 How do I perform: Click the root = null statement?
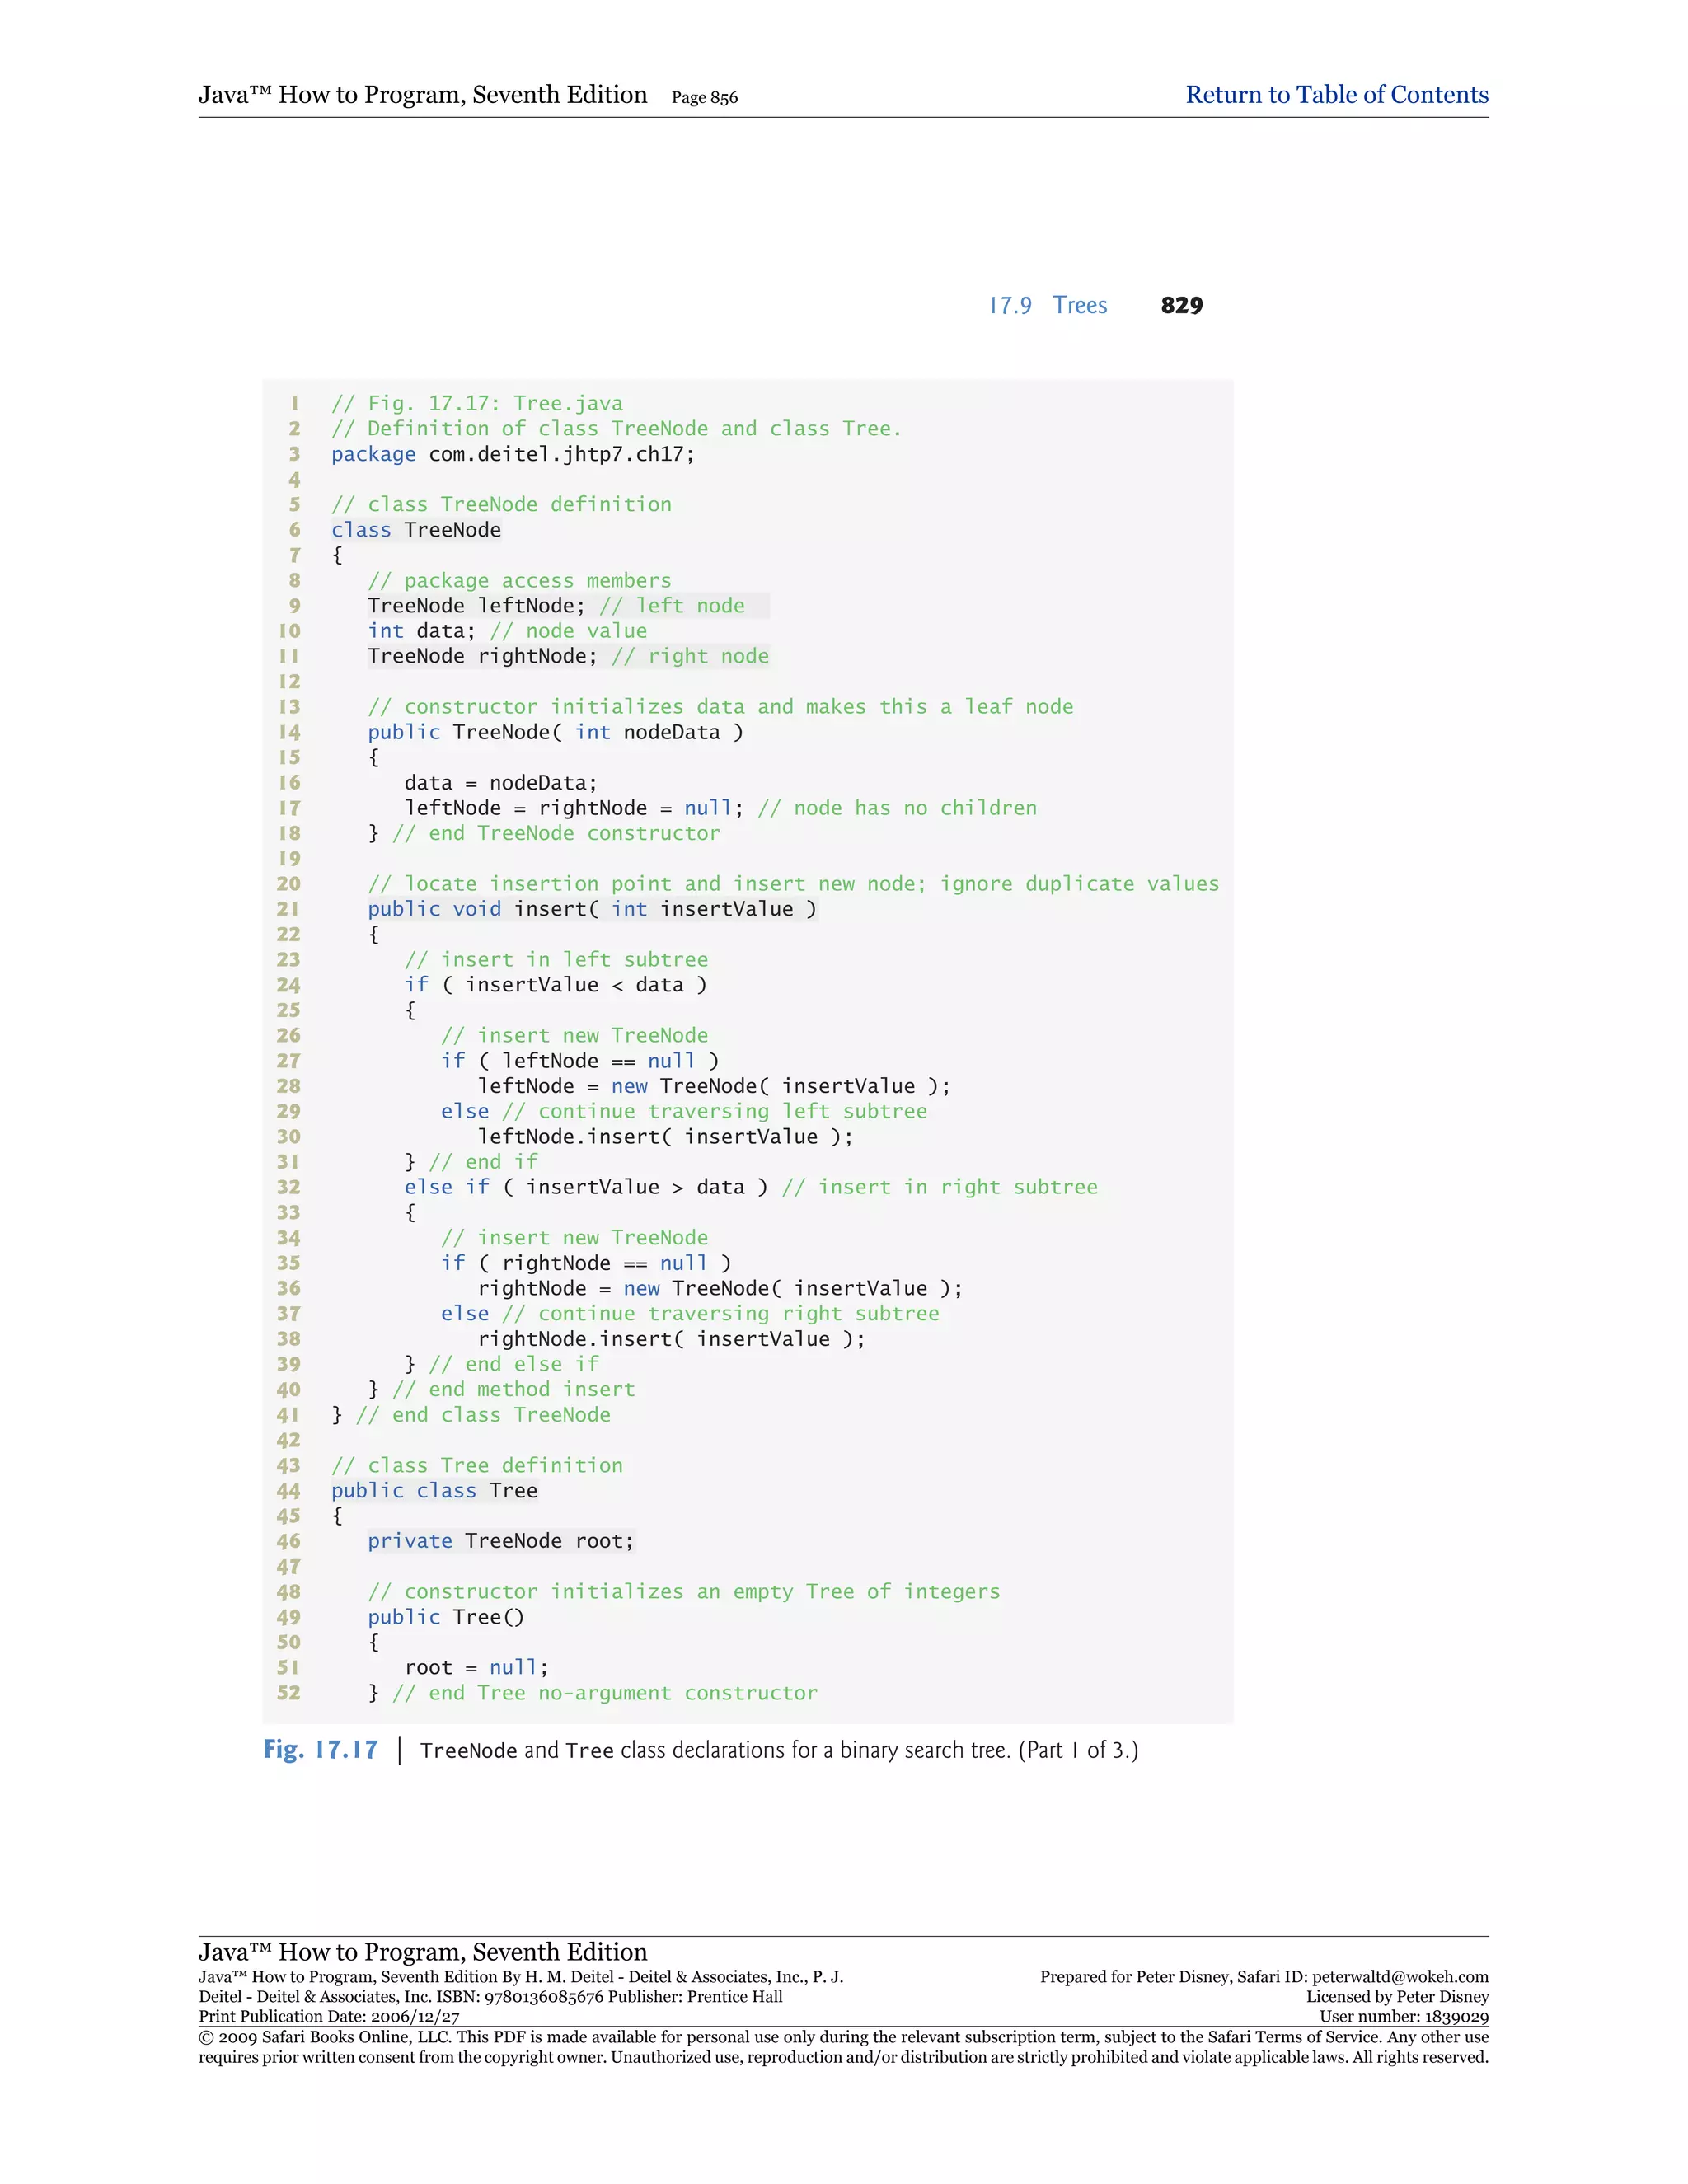[476, 1668]
